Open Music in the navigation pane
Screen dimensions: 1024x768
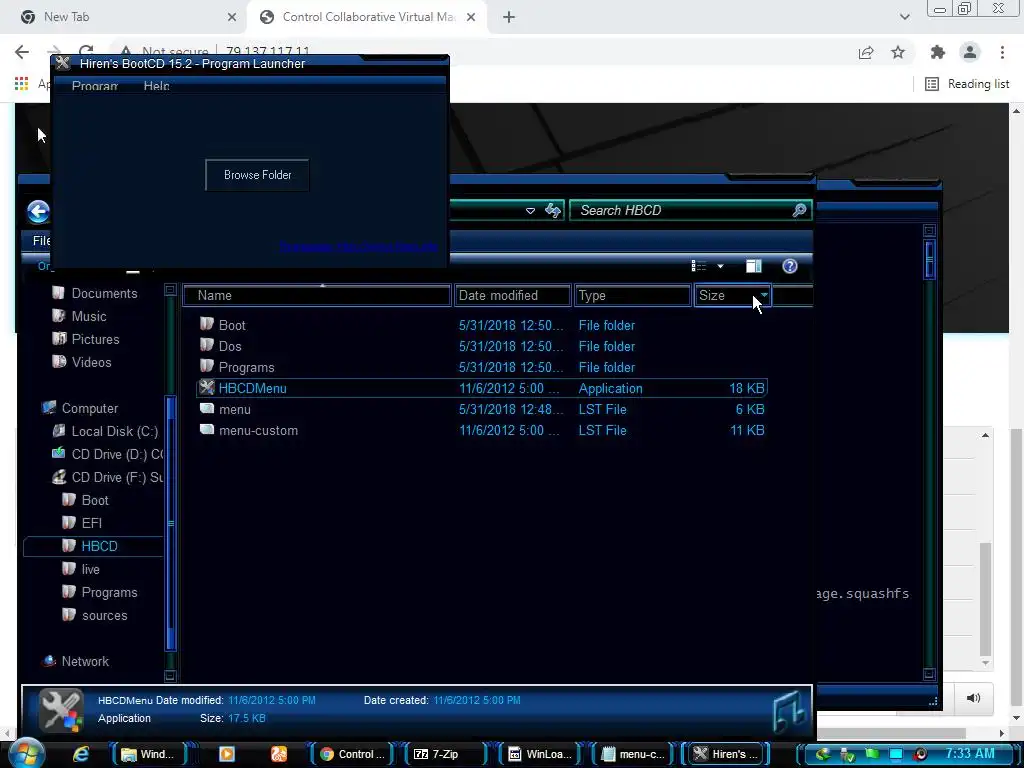click(x=89, y=316)
